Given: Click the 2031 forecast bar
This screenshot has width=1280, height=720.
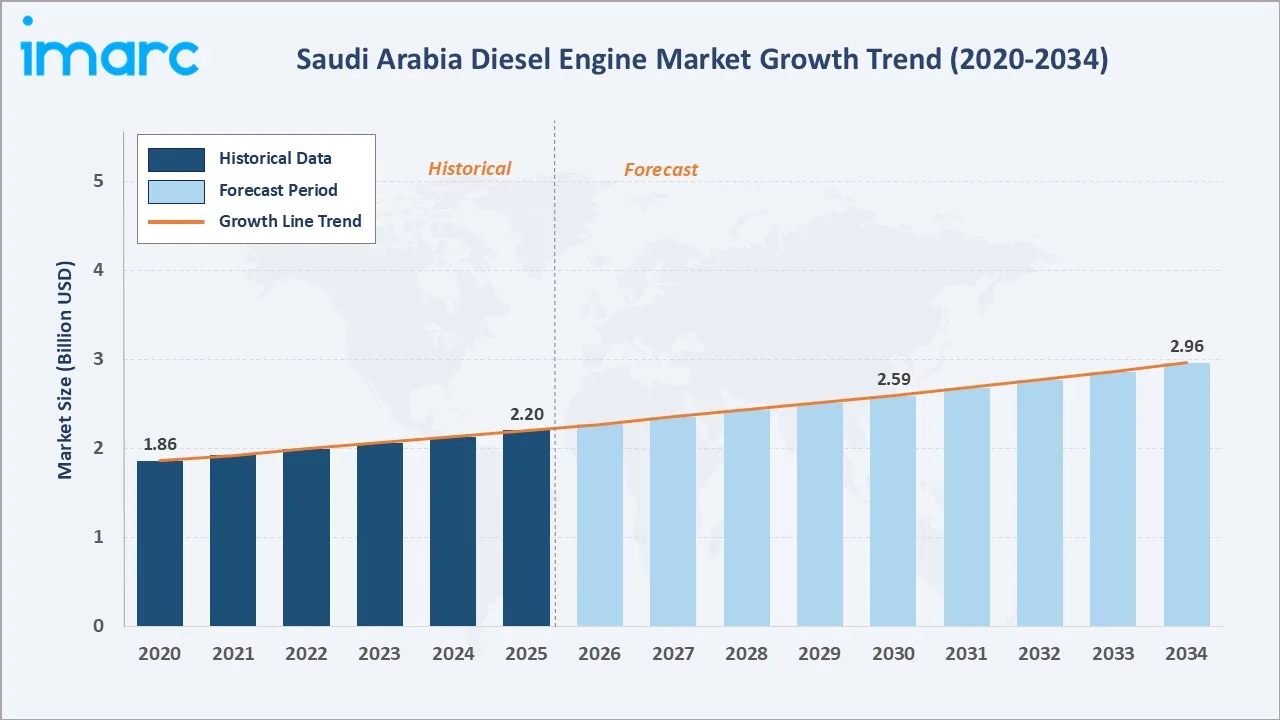Looking at the screenshot, I should 966,507.
